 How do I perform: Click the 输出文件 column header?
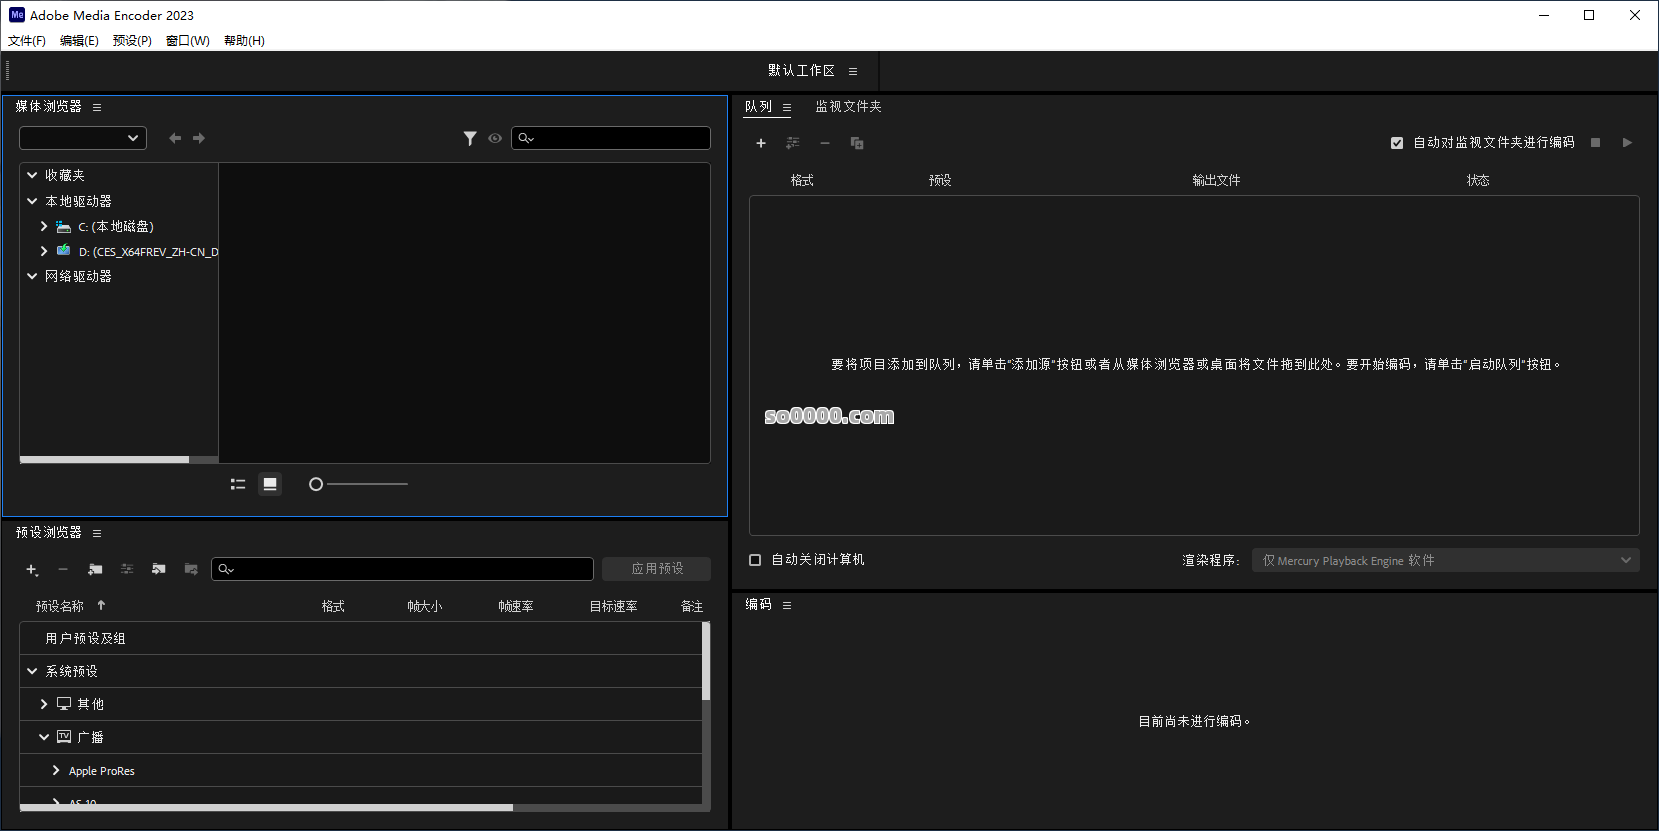(x=1216, y=180)
